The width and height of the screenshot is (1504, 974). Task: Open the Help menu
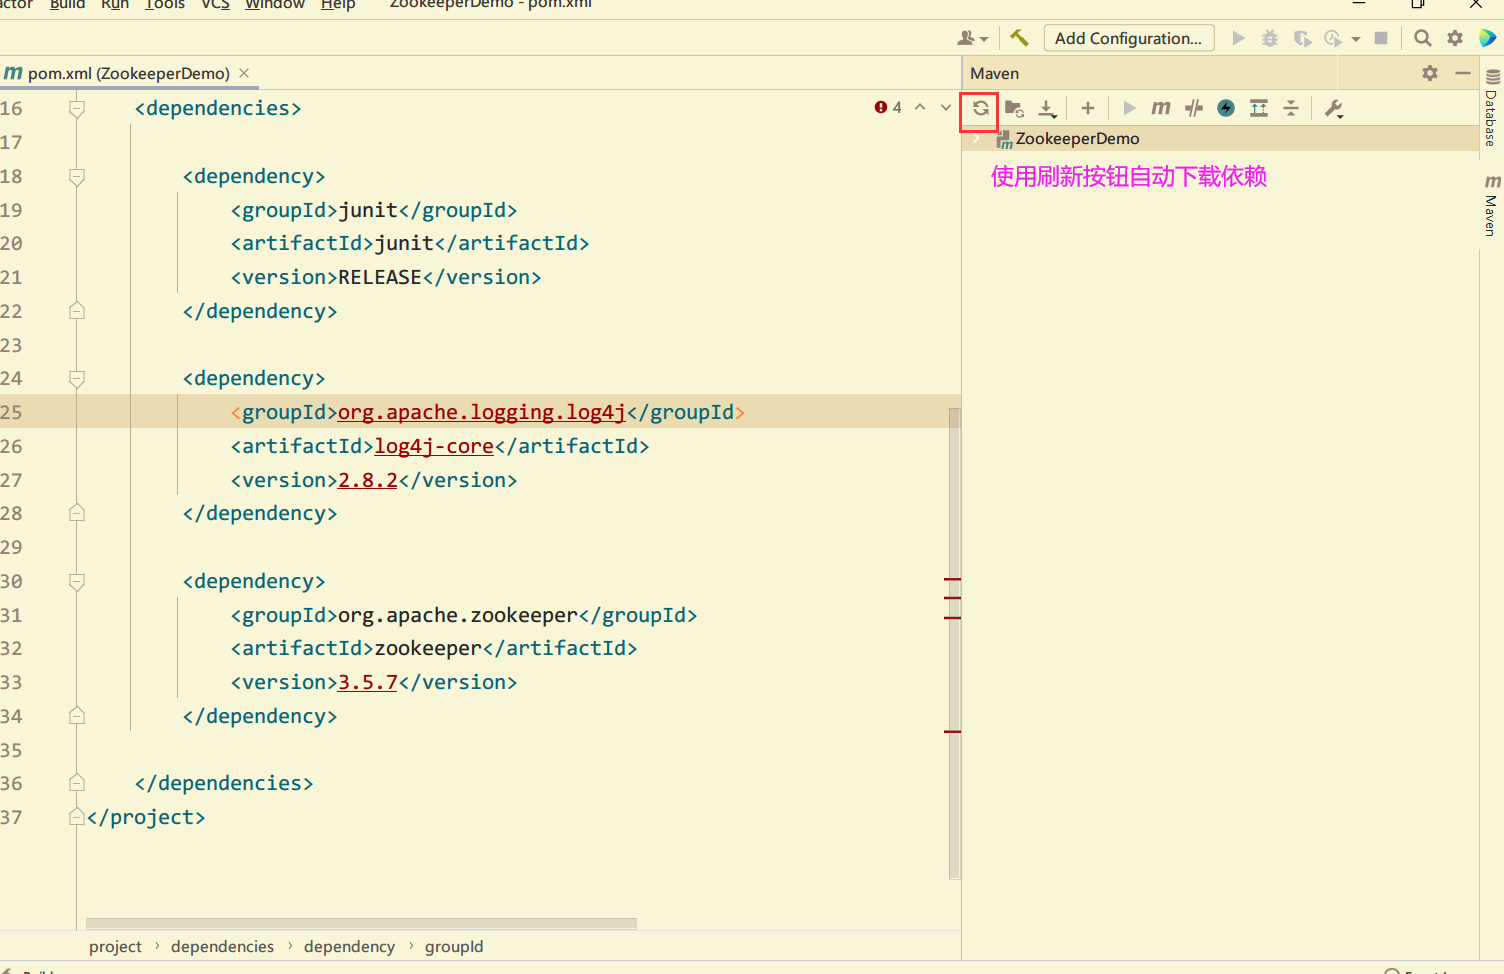(338, 4)
